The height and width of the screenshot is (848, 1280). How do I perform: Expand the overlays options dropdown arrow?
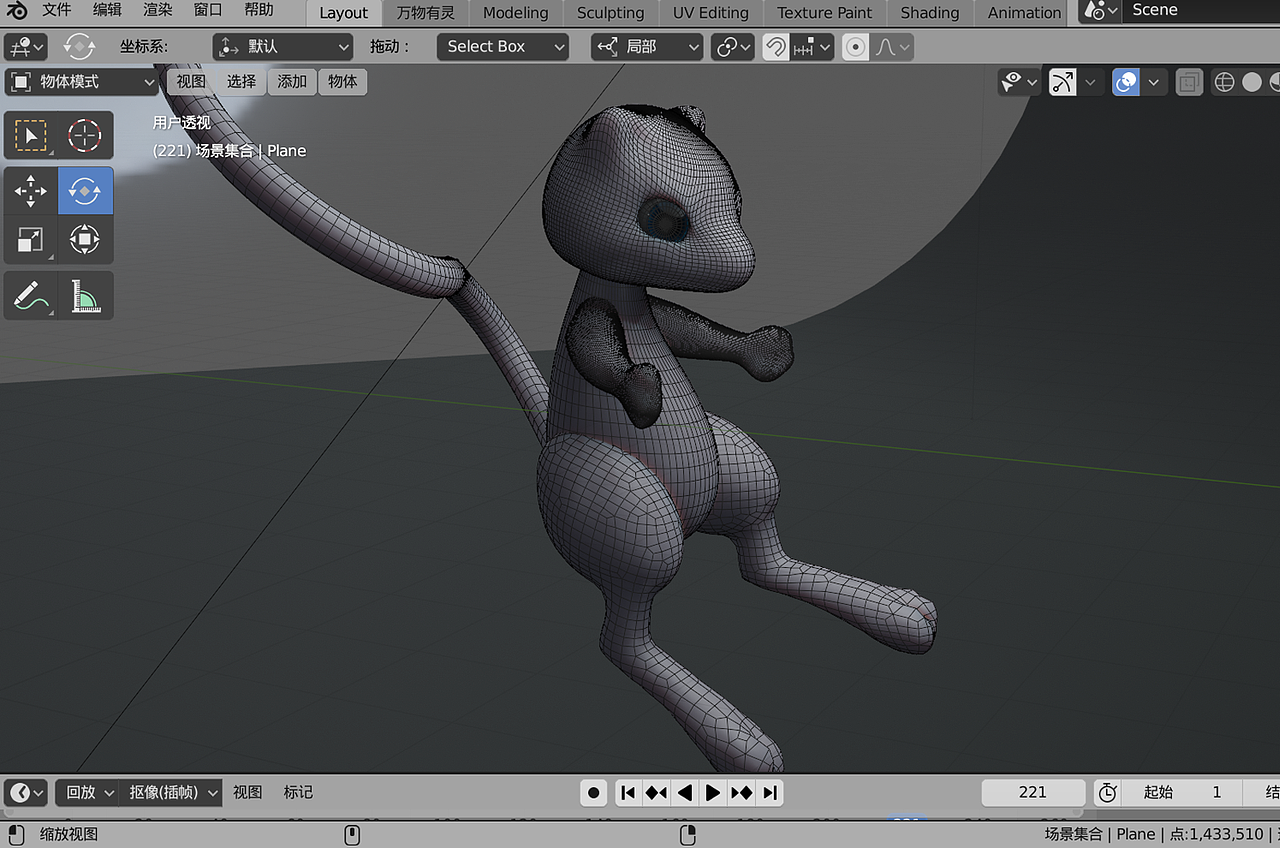[1153, 82]
